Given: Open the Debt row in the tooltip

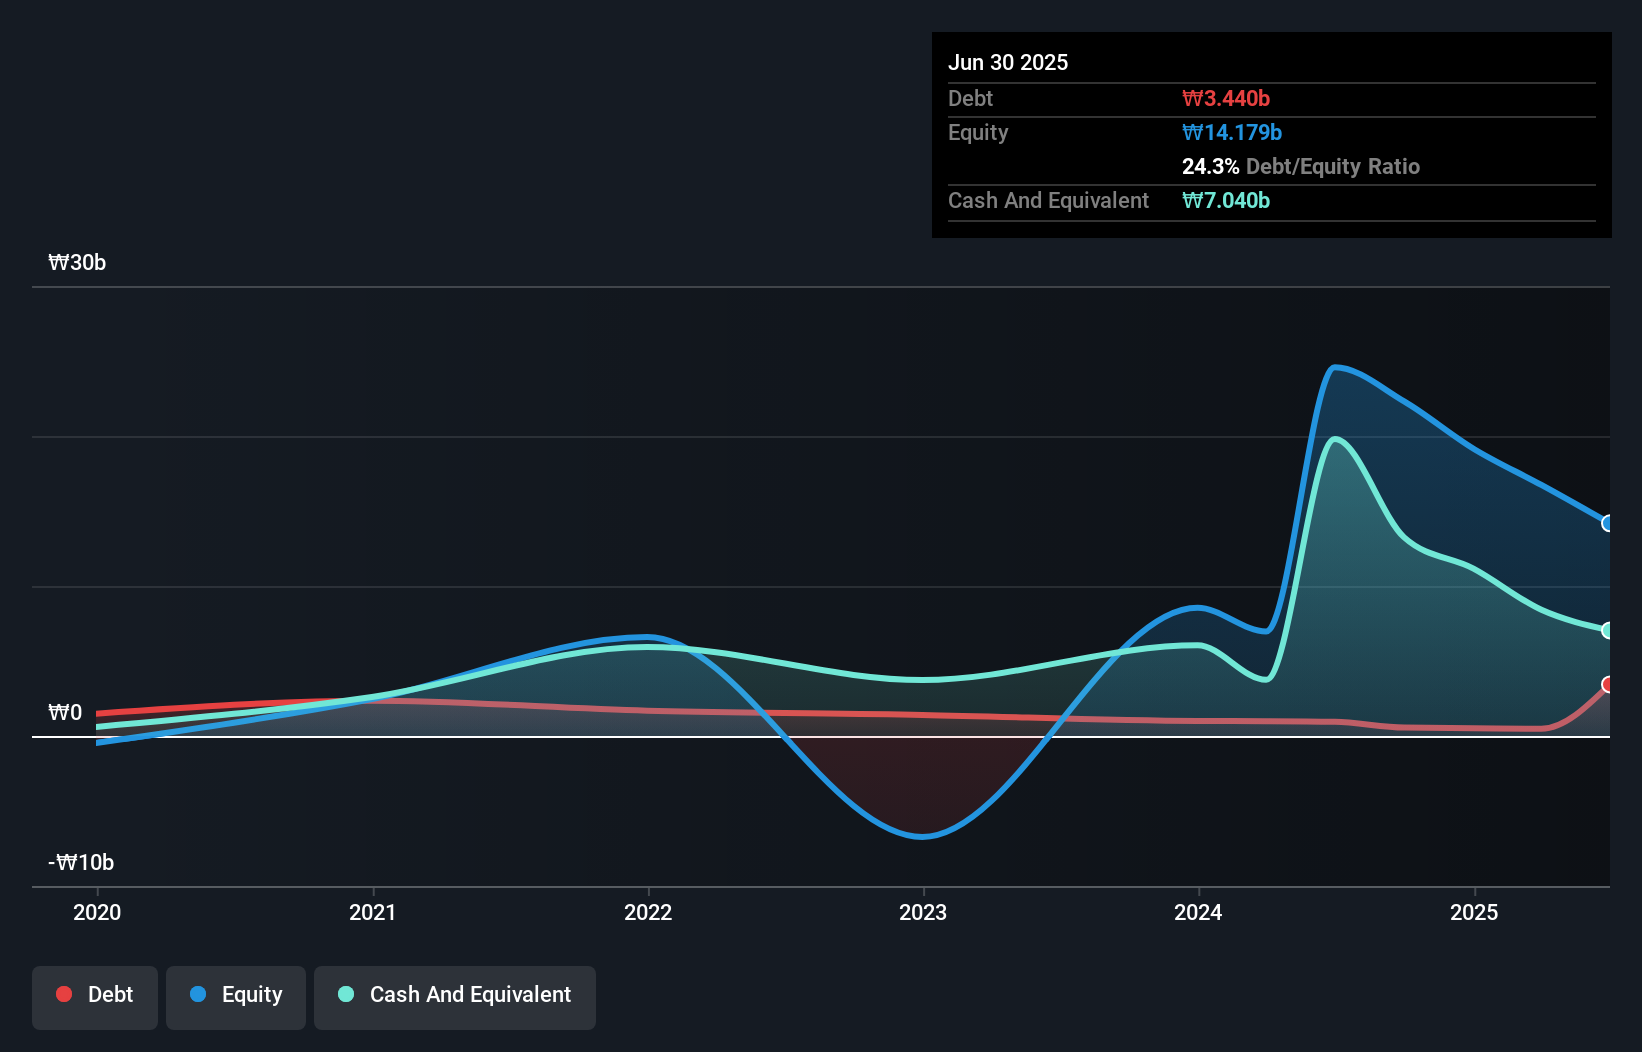Looking at the screenshot, I should click(x=1100, y=98).
